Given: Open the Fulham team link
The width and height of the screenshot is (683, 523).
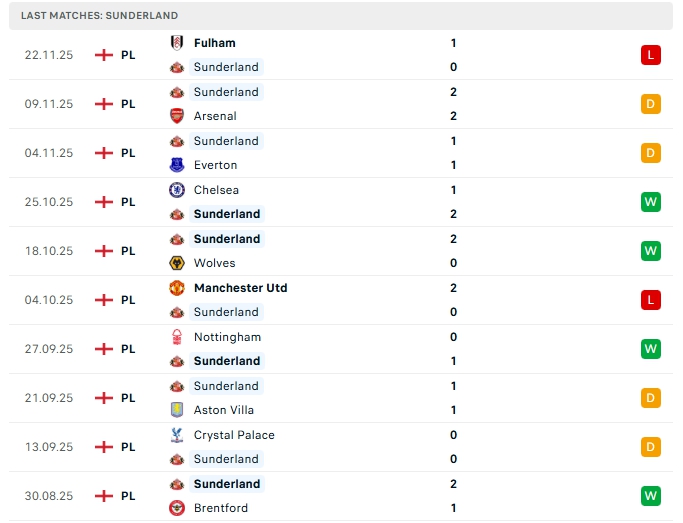Looking at the screenshot, I should coord(215,43).
